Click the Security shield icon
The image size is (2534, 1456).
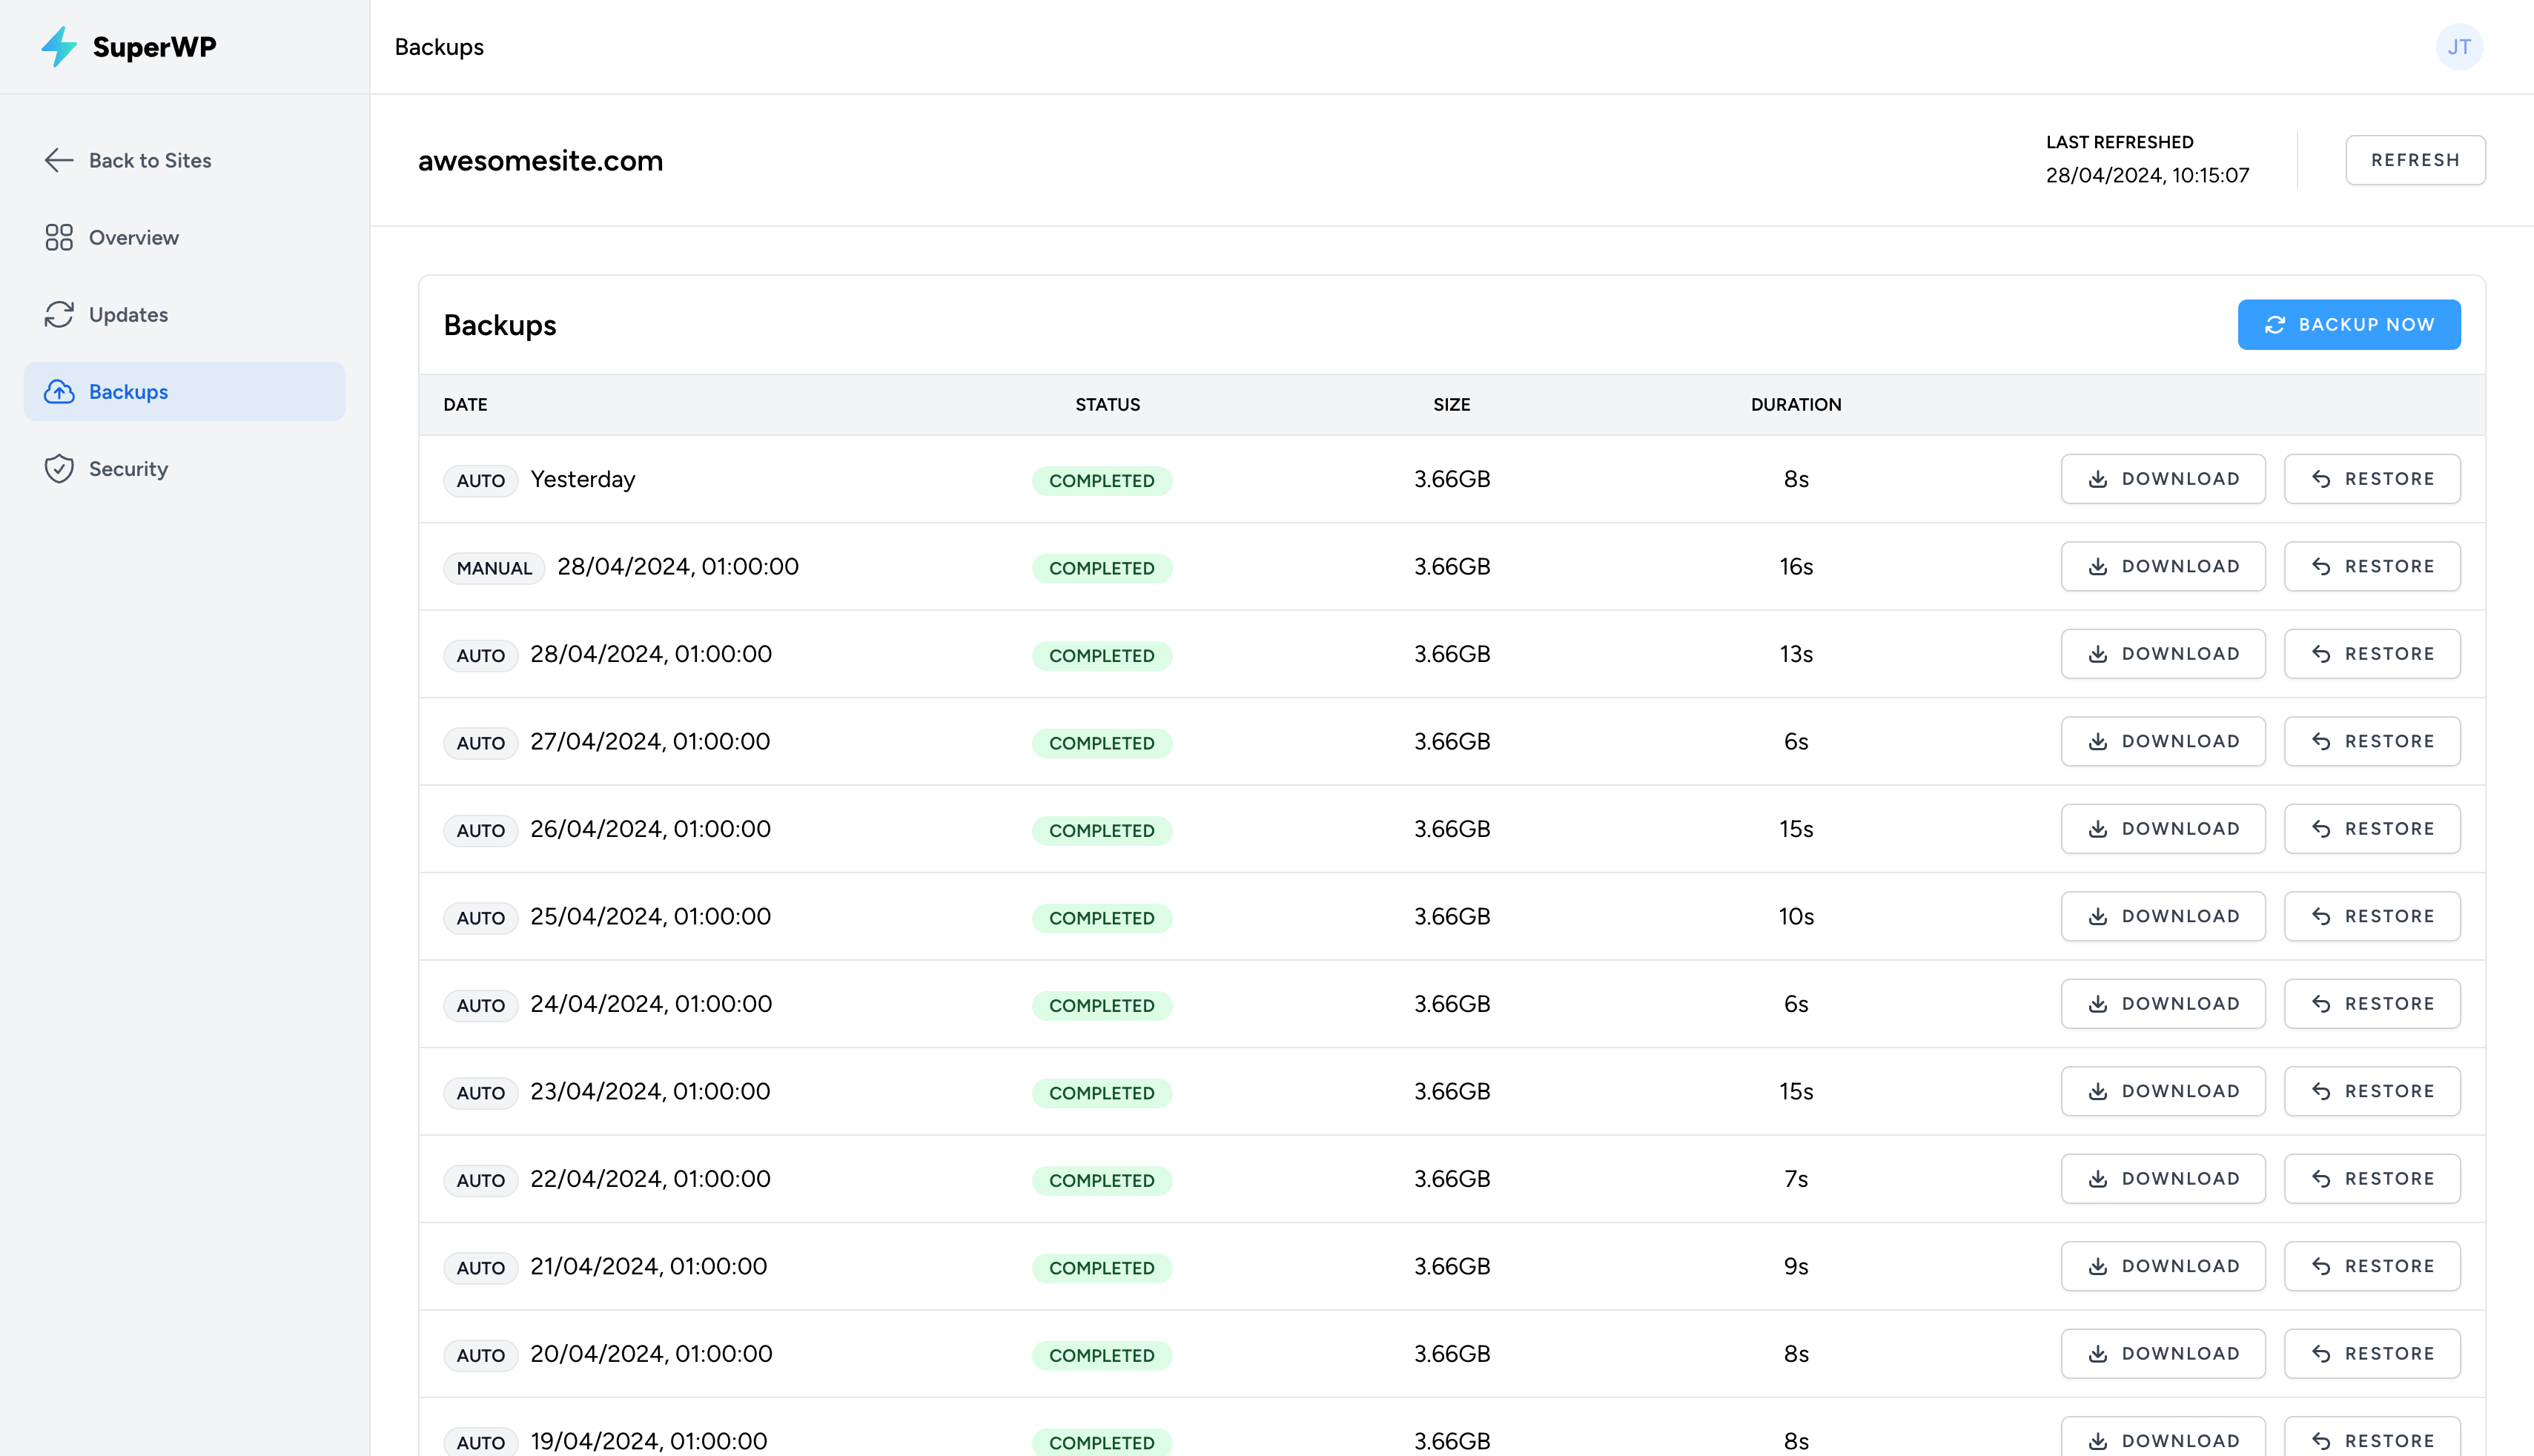pos(59,468)
